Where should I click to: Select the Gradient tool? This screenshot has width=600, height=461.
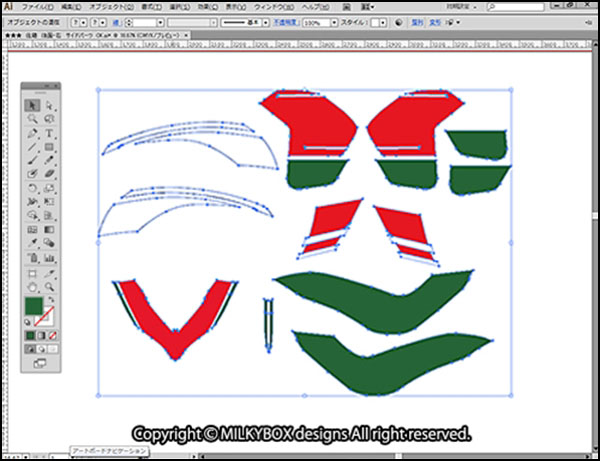[49, 230]
